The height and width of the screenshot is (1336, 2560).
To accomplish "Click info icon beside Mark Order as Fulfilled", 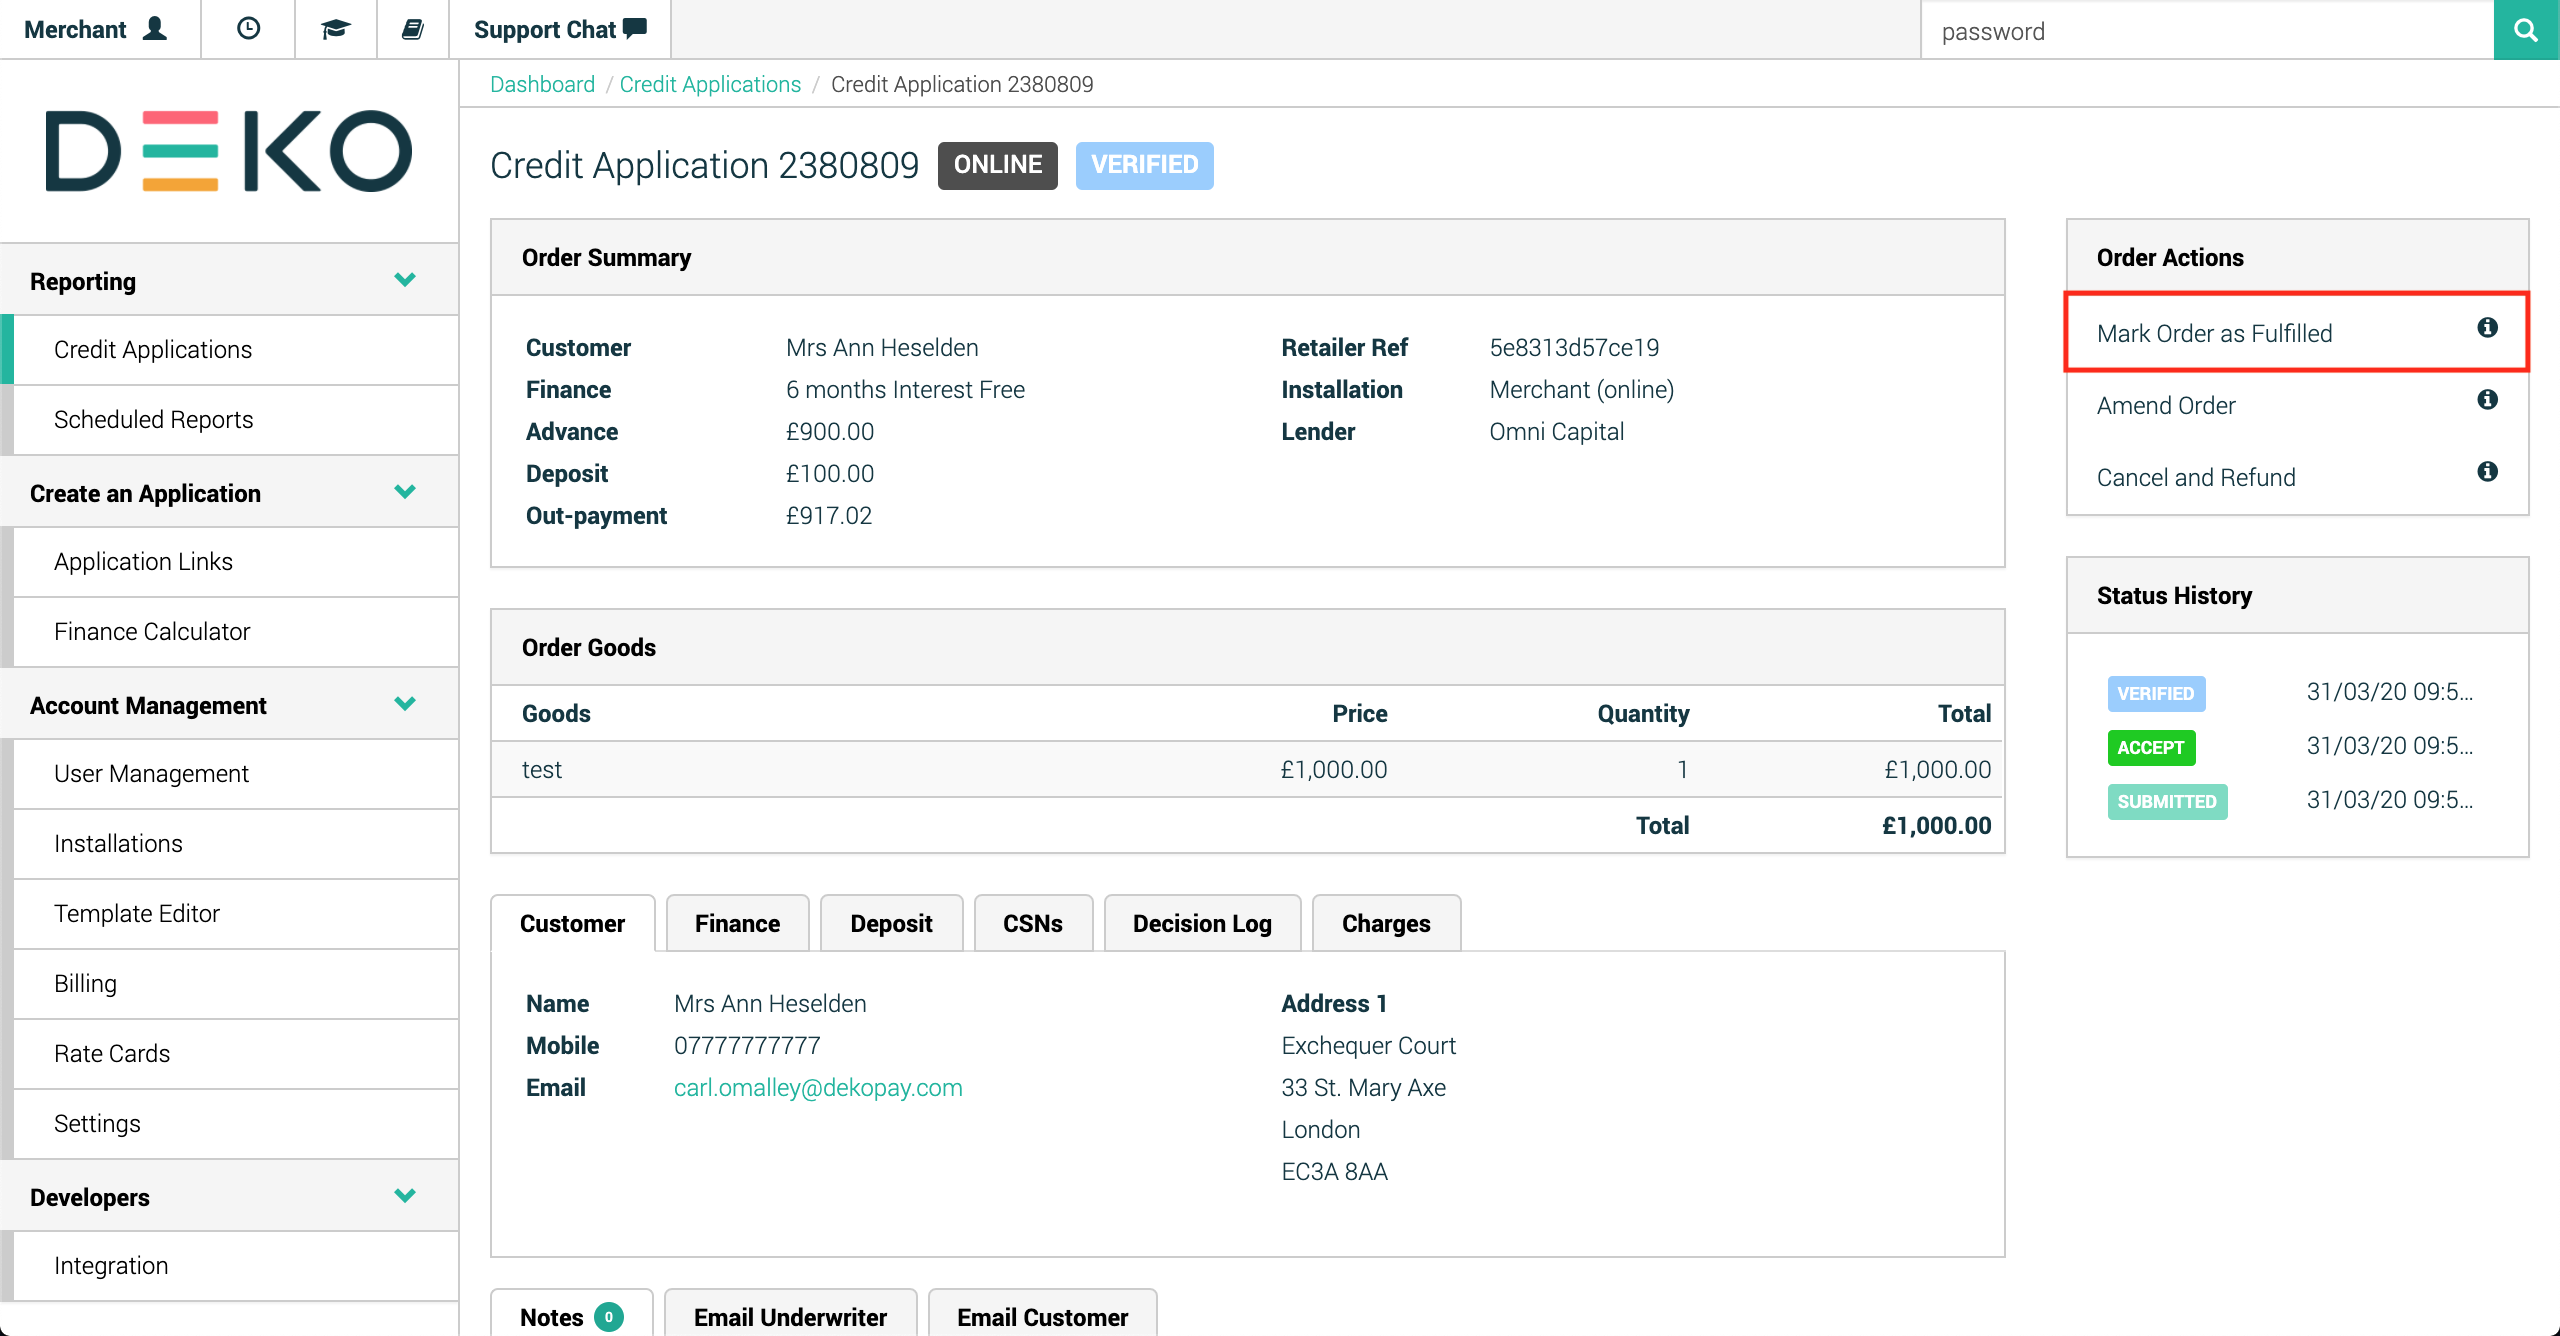I will (2487, 328).
